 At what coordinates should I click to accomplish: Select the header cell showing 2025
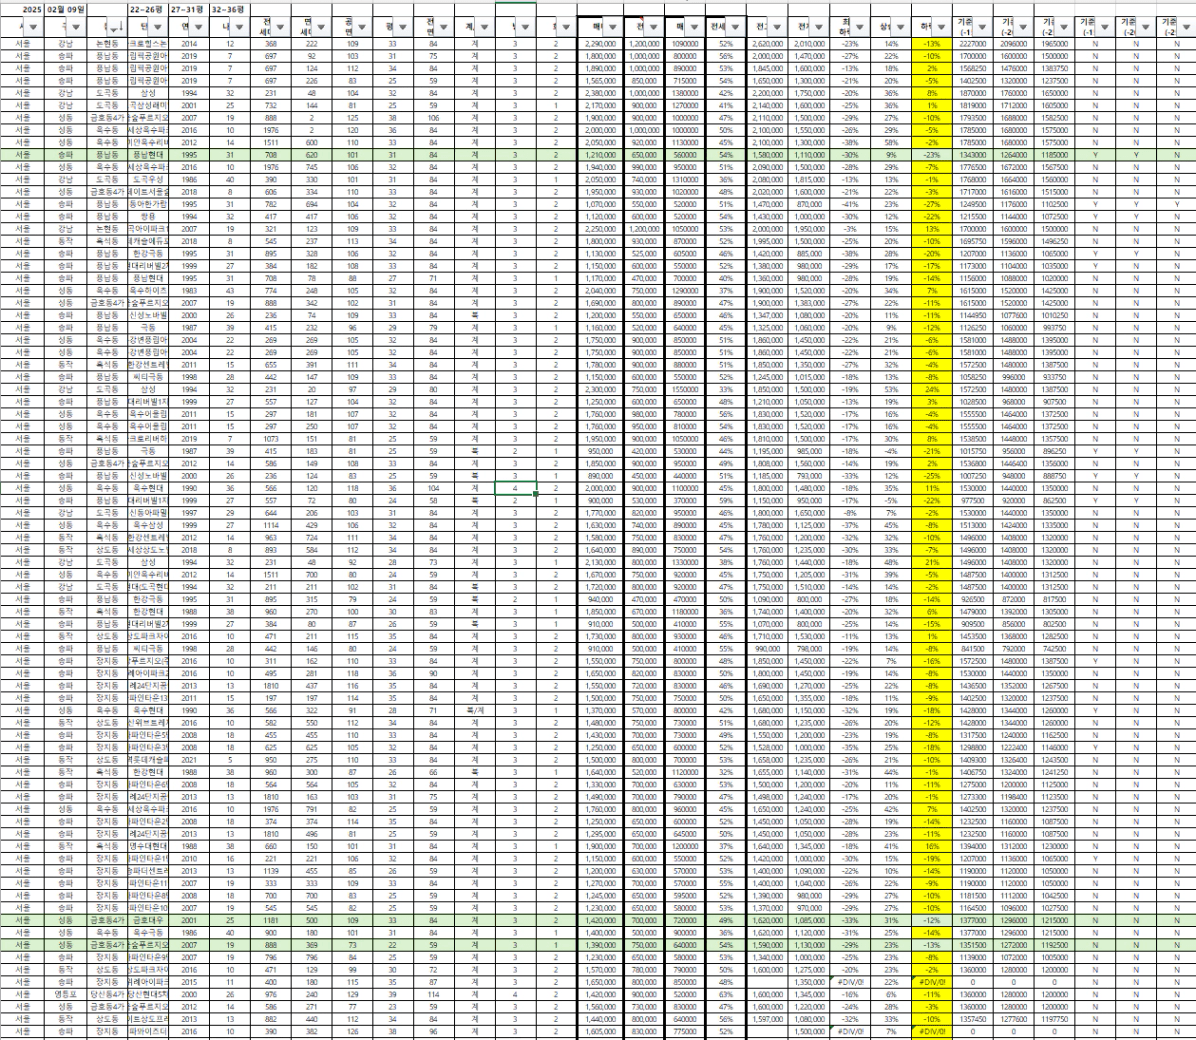24,9
